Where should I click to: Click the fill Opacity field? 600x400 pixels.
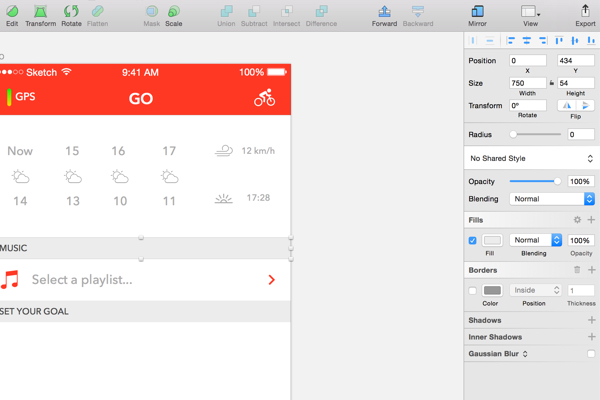pos(581,240)
